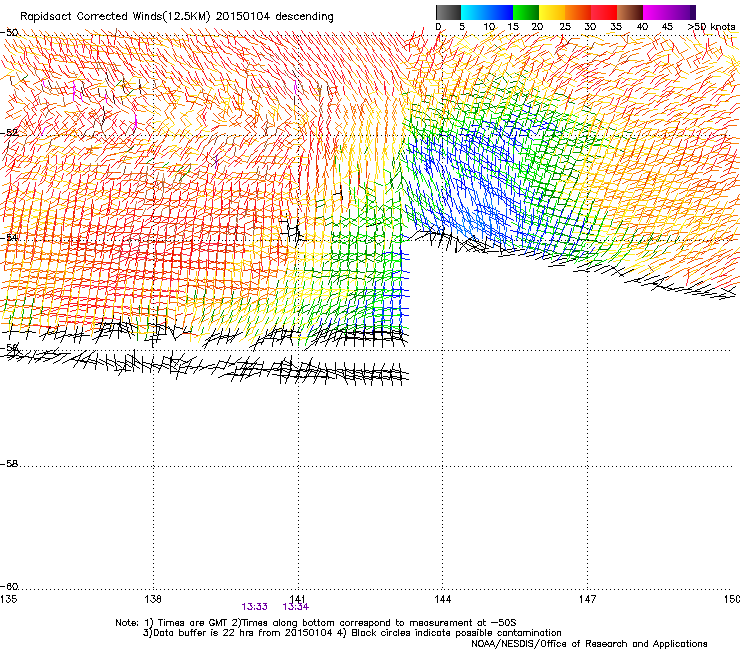Viewport: 740px width, 650px height.
Task: Click the NOAA/NESDIS credit text
Action: click(589, 644)
